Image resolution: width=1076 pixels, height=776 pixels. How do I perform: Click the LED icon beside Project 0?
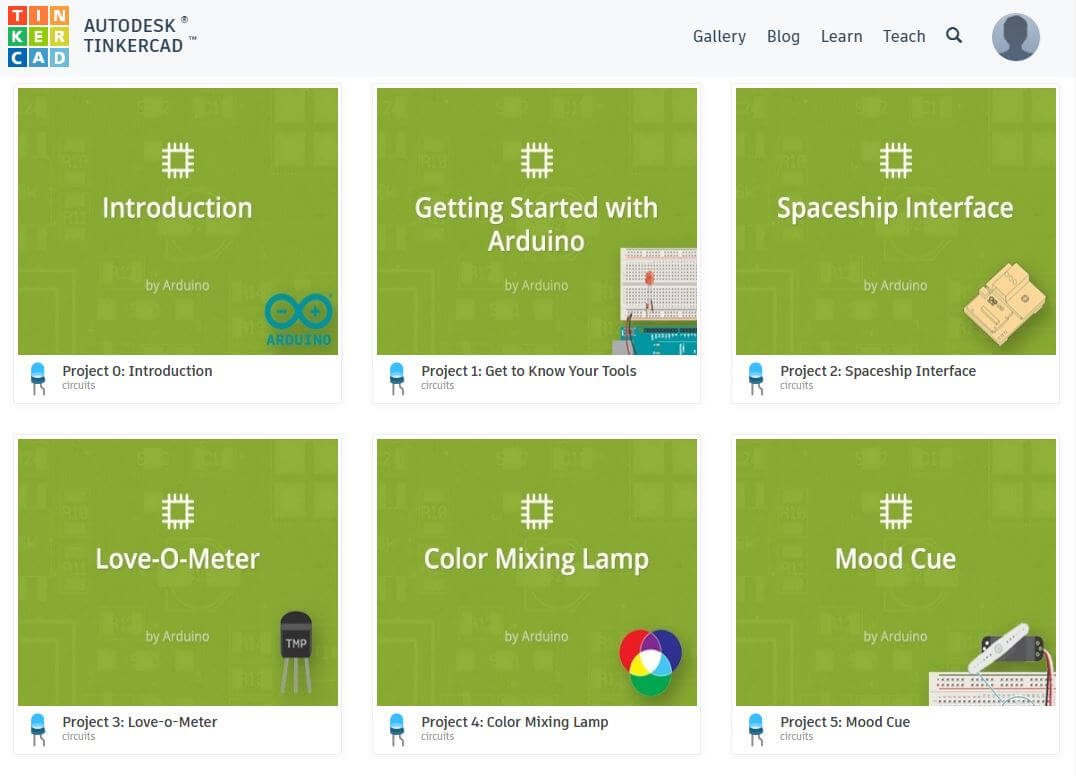[x=38, y=377]
